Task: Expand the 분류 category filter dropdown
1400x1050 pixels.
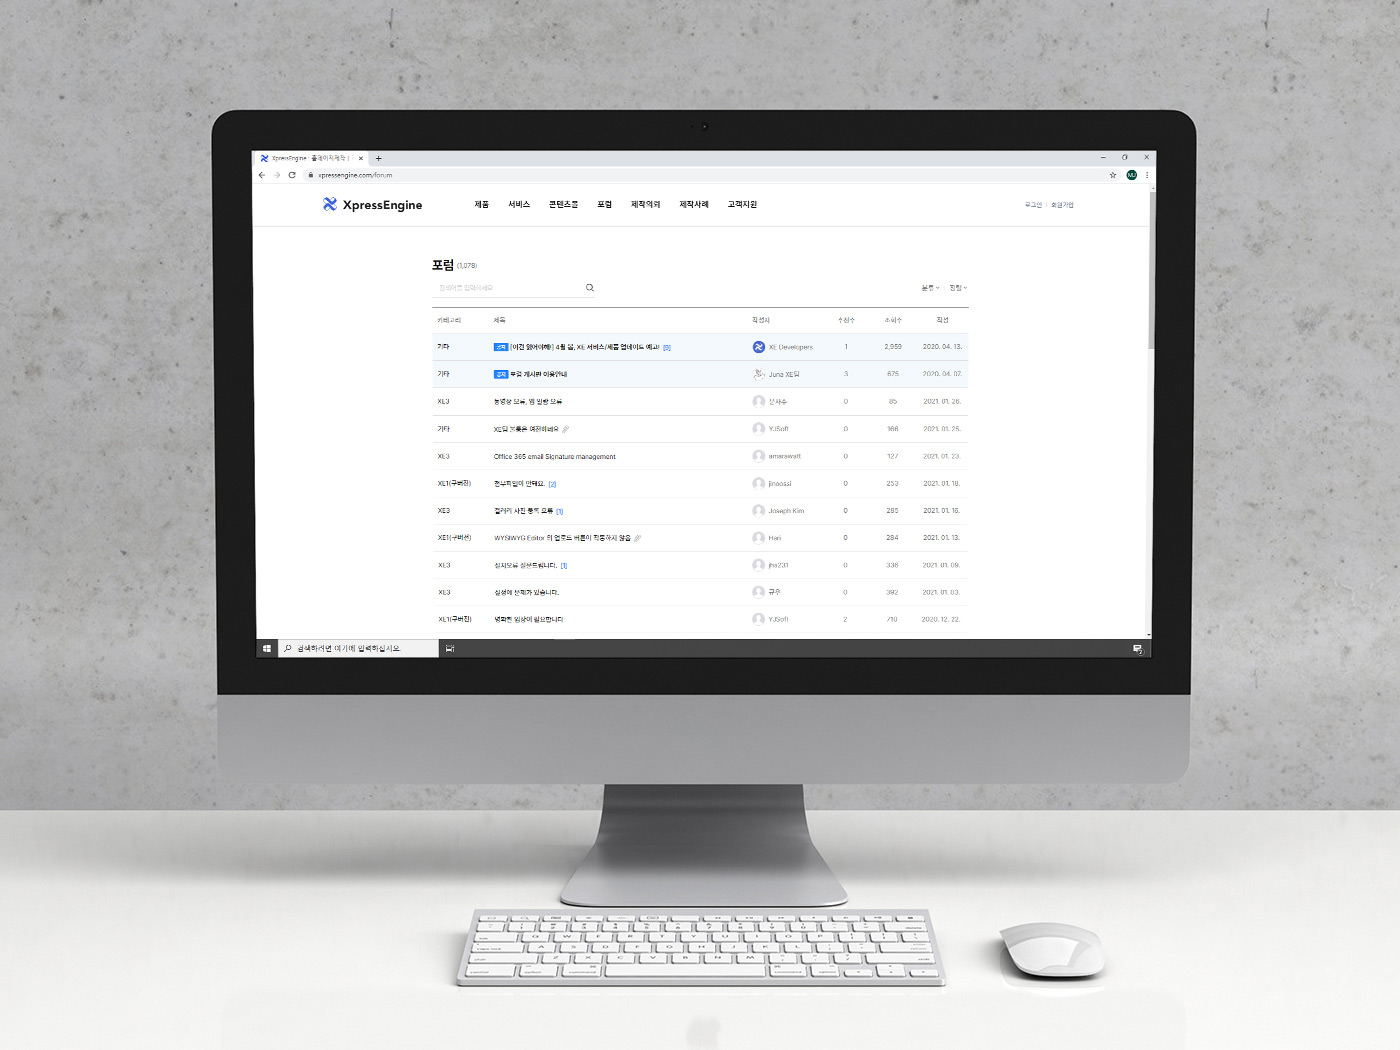Action: click(x=930, y=288)
